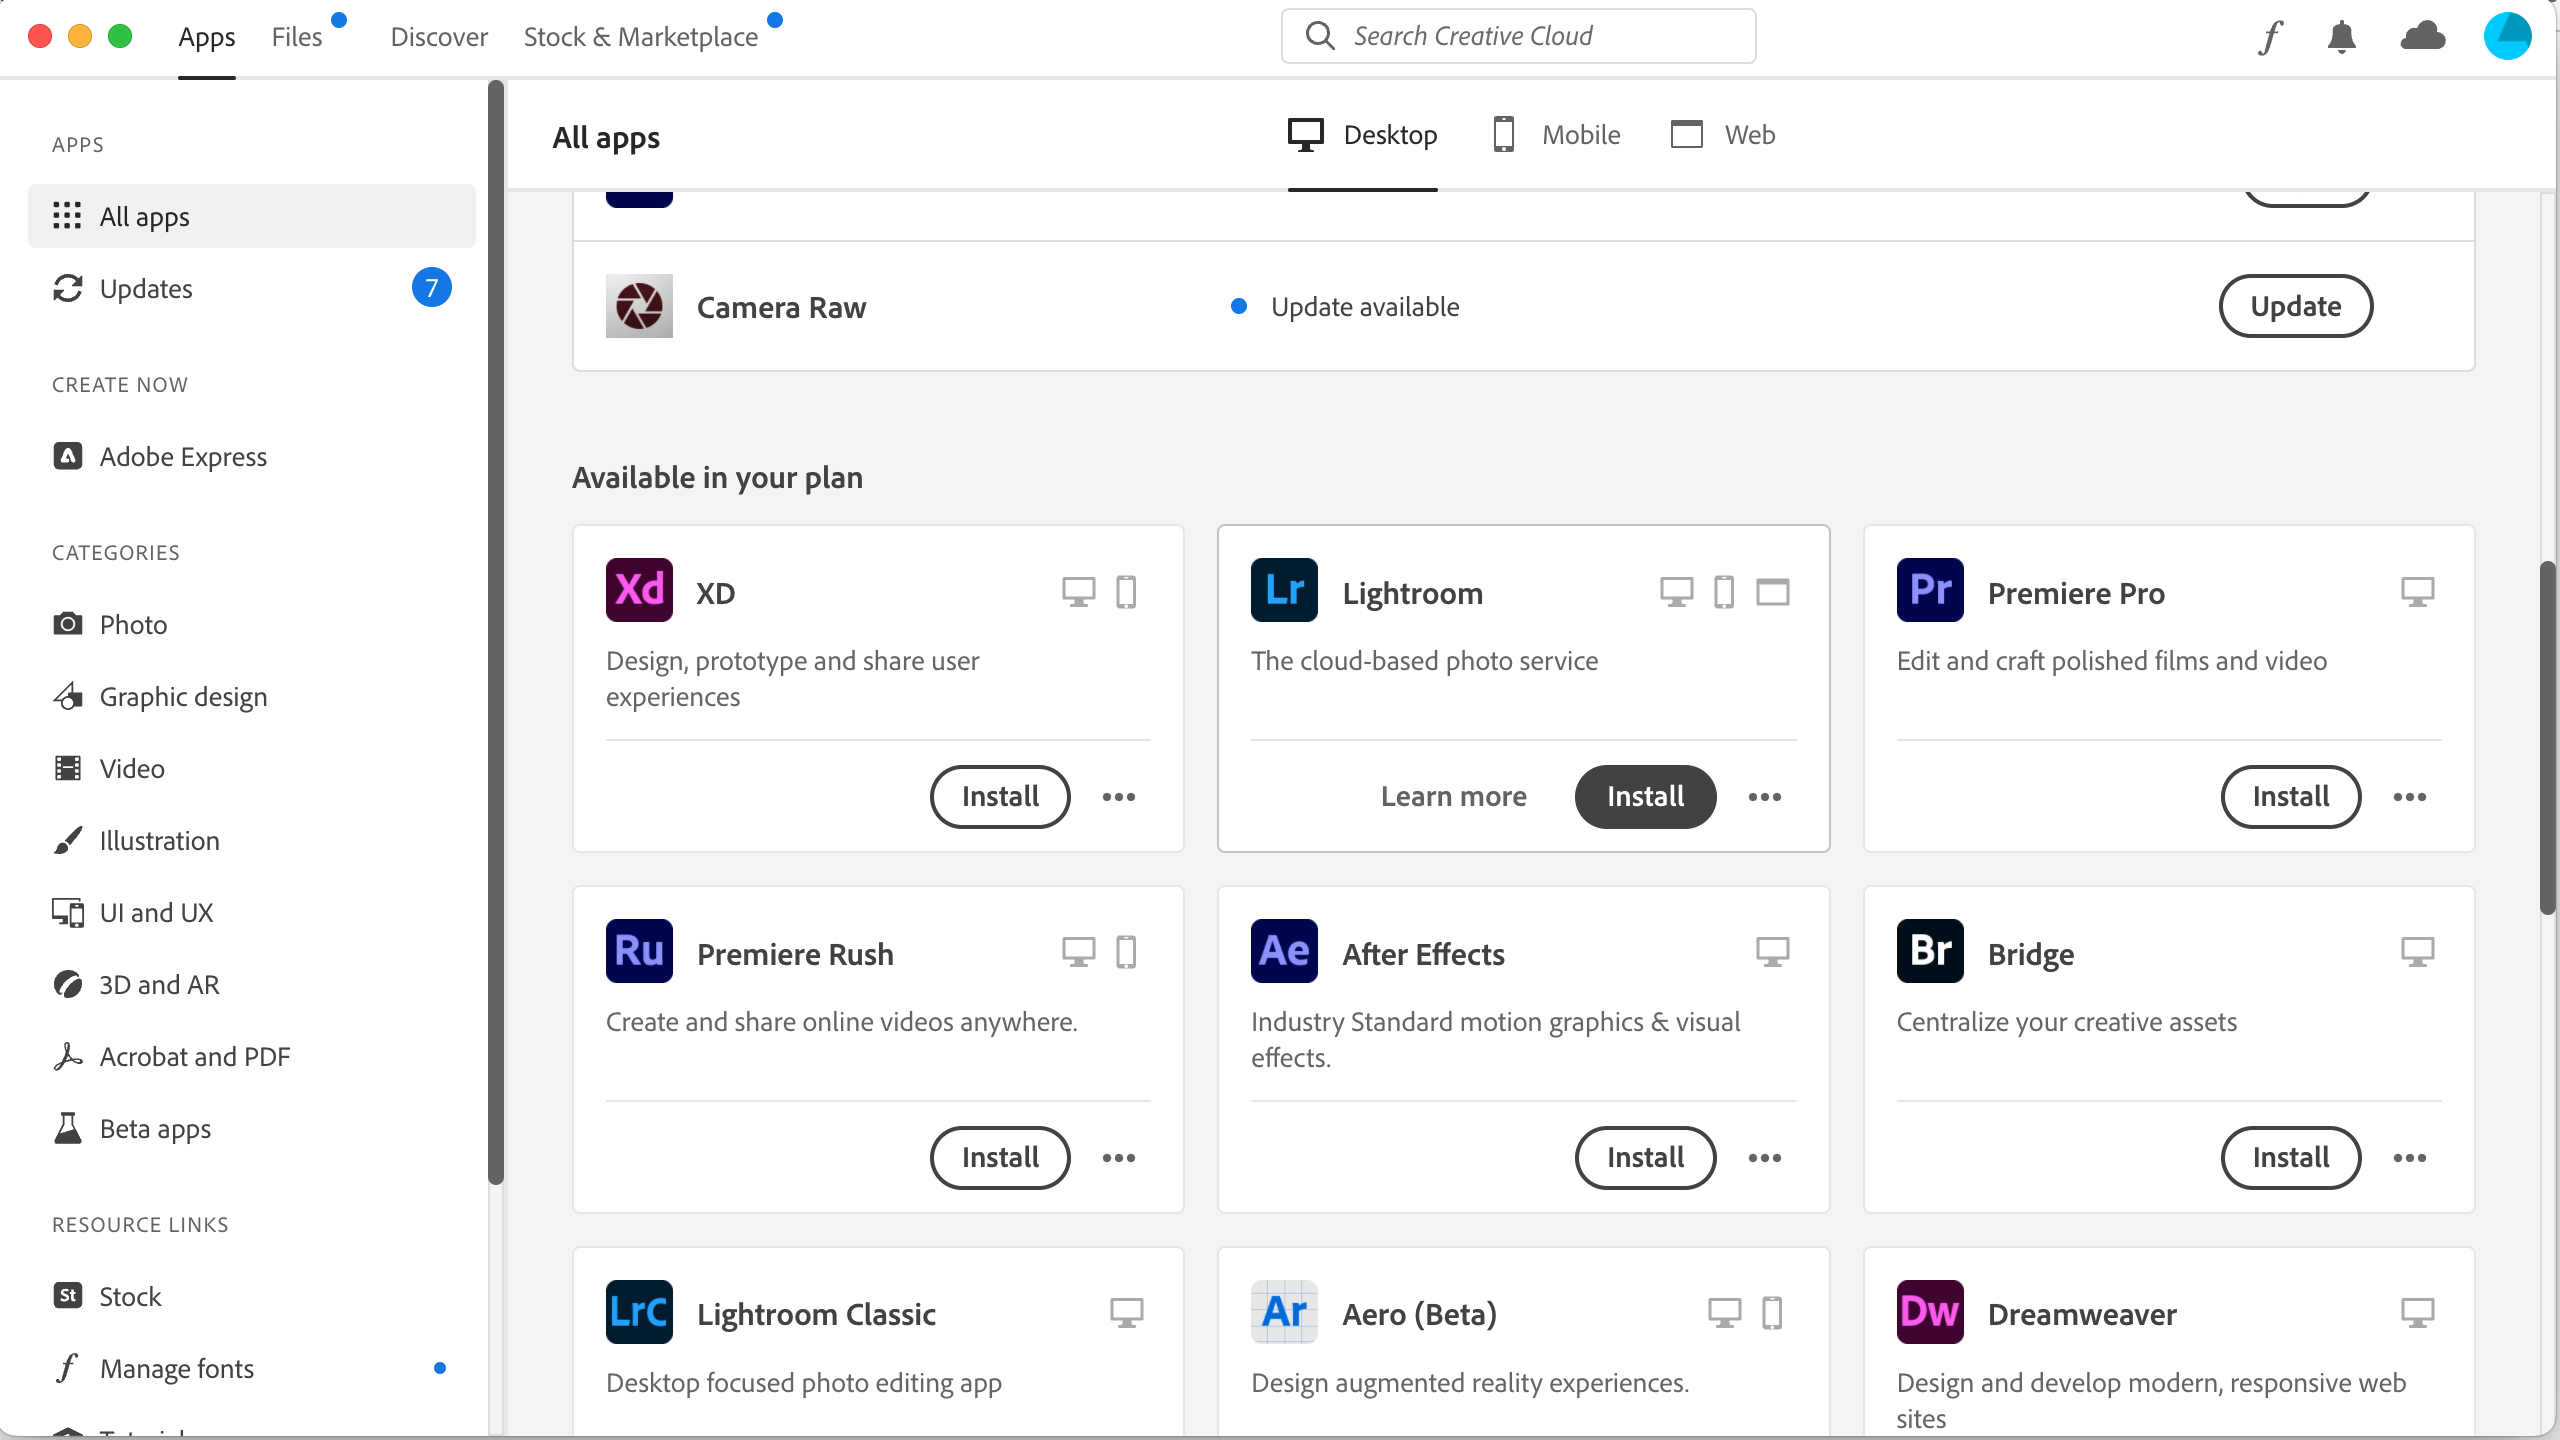Switch to the Apps tab
Image resolution: width=2560 pixels, height=1440 pixels.
pyautogui.click(x=207, y=37)
